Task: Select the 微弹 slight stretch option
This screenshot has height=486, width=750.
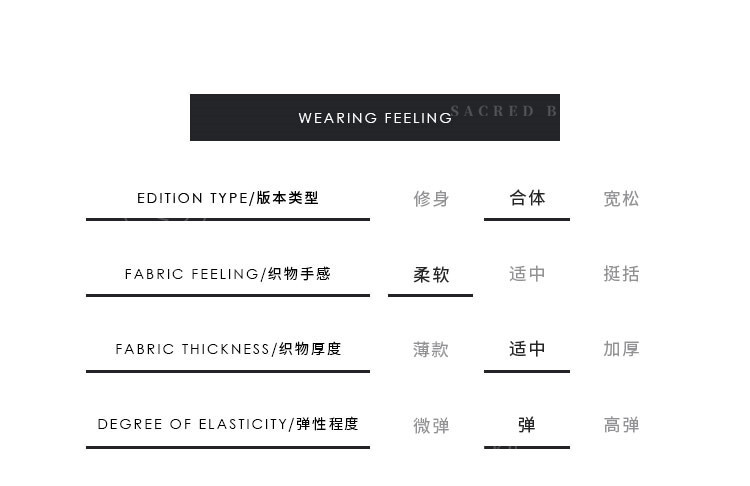Action: [431, 426]
